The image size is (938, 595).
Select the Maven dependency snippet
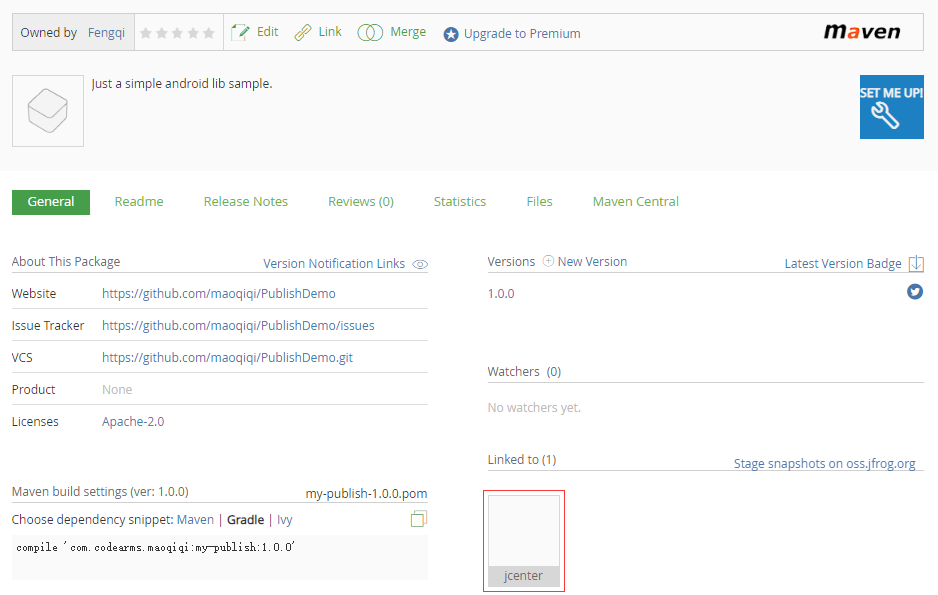pos(195,520)
